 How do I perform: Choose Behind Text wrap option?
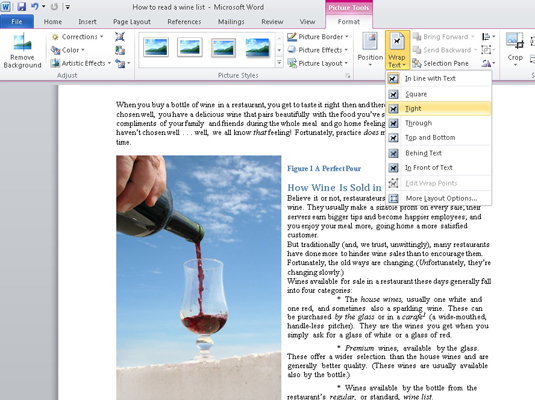(x=439, y=153)
